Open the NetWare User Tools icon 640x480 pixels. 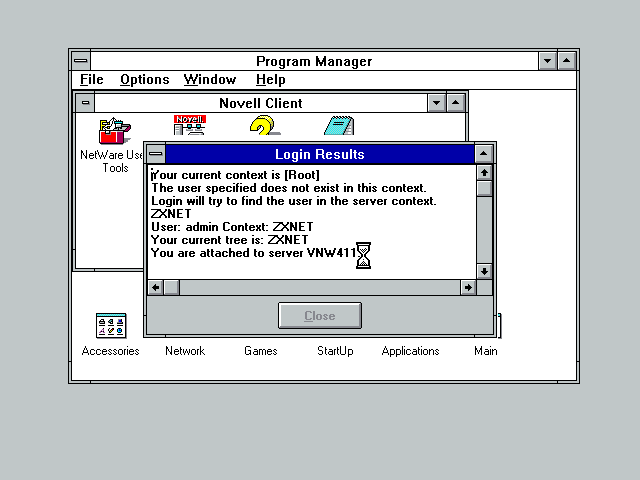pyautogui.click(x=115, y=131)
